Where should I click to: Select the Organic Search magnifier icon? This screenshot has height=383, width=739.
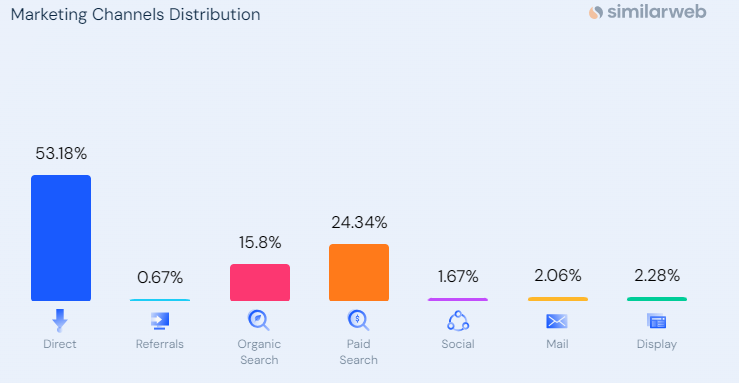(x=259, y=320)
